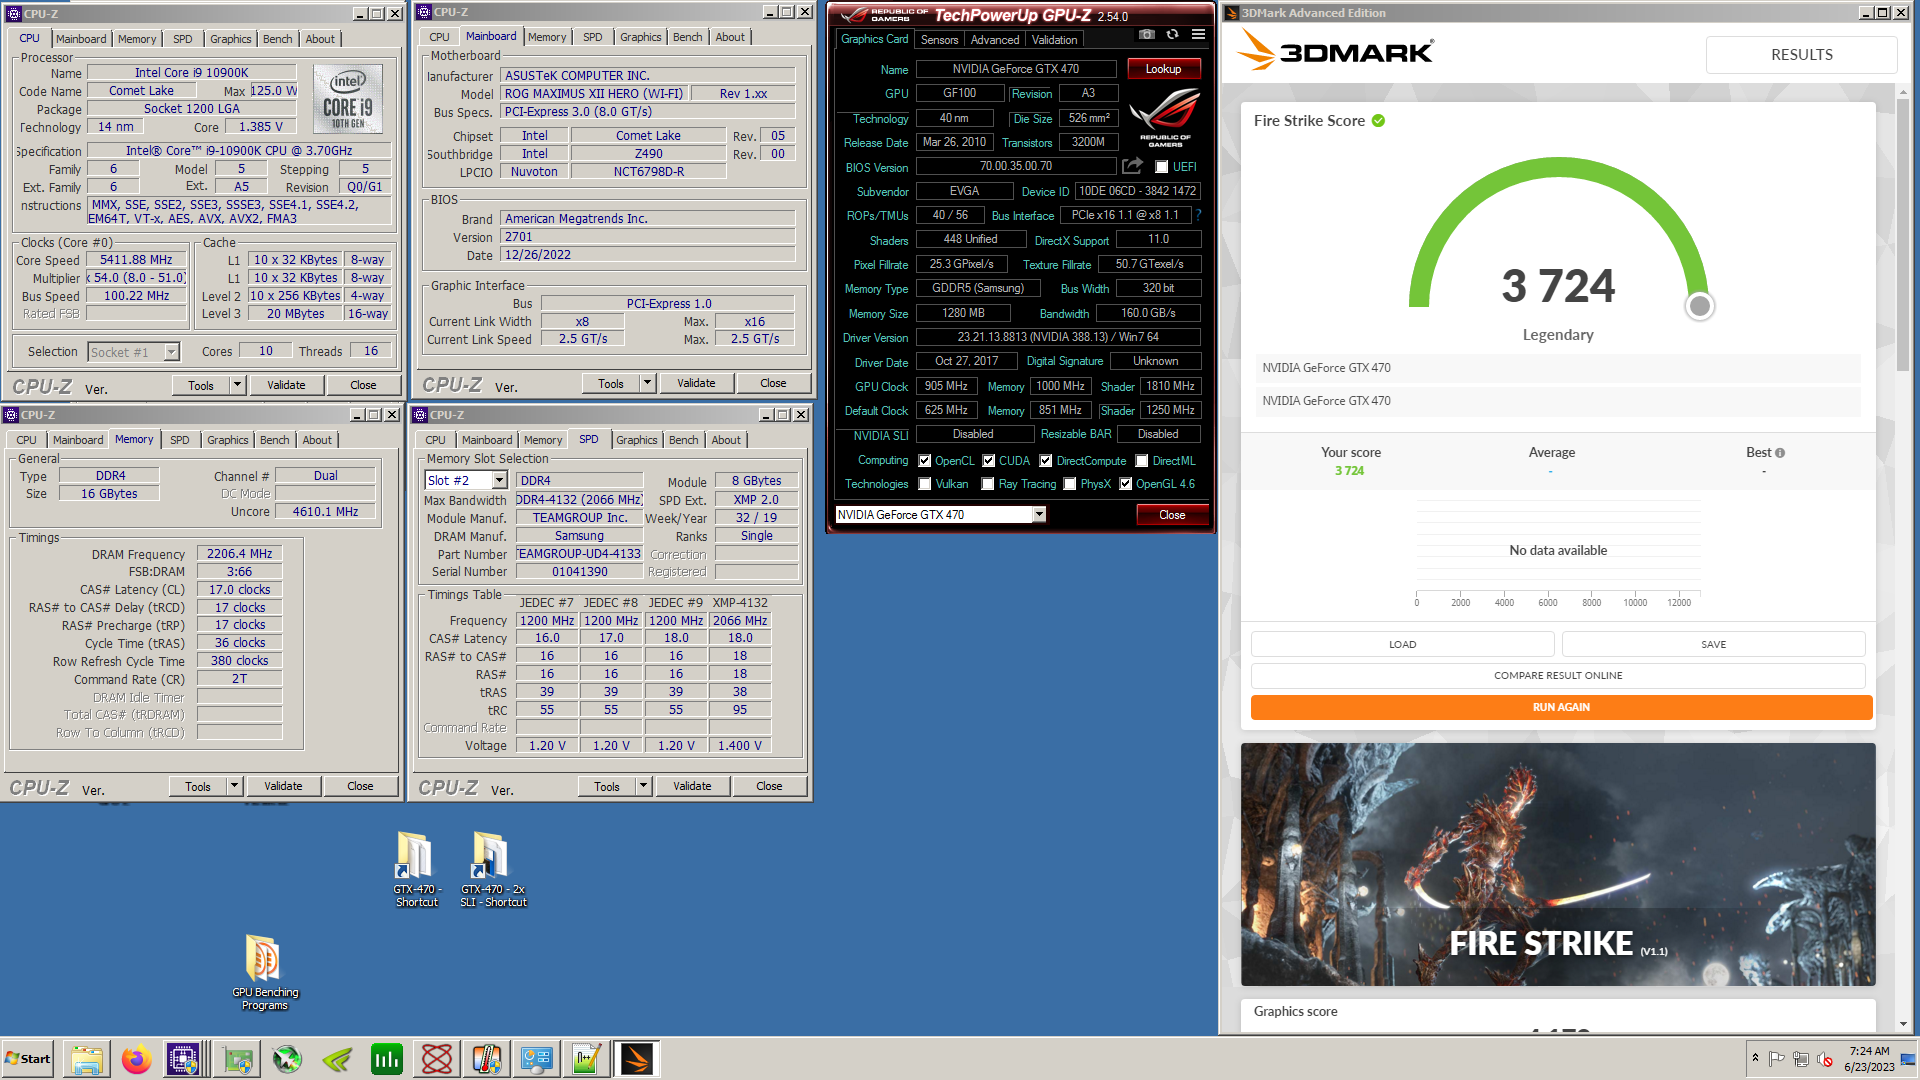Click COMPARE RESULT ONLINE
1920x1080 pixels.
[x=1558, y=676]
